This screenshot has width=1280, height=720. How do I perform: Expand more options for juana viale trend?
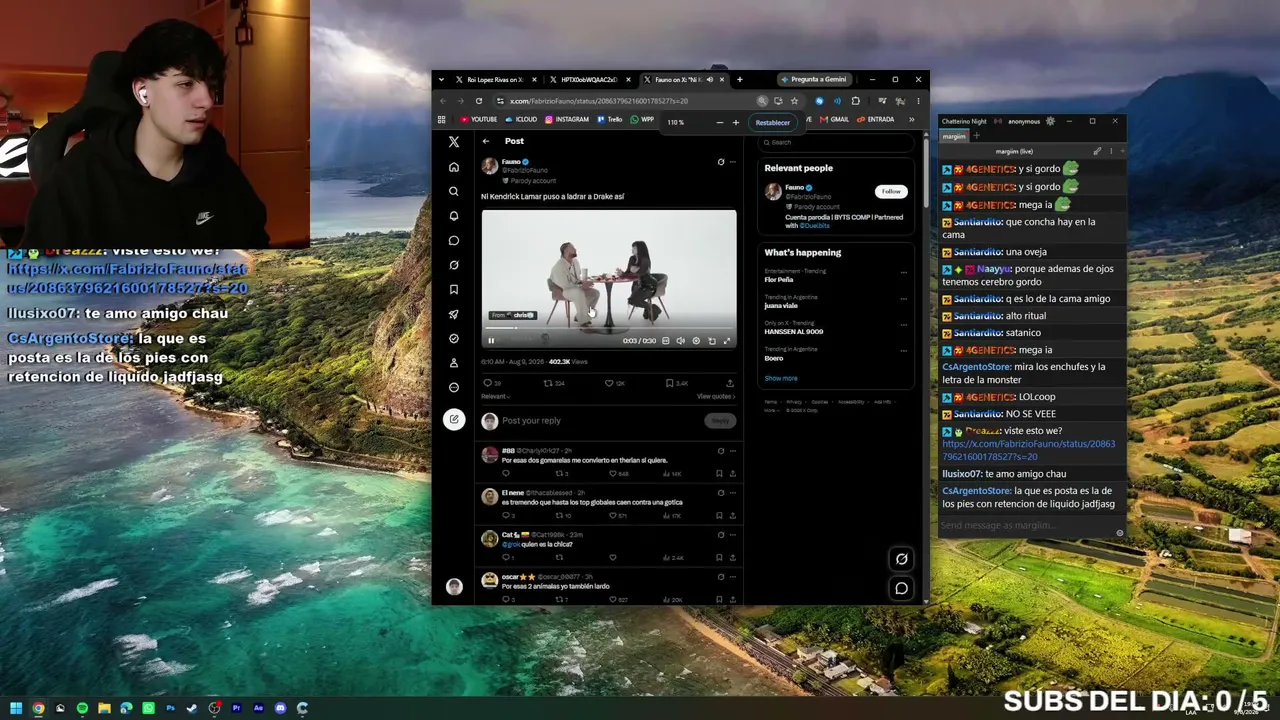(x=903, y=299)
